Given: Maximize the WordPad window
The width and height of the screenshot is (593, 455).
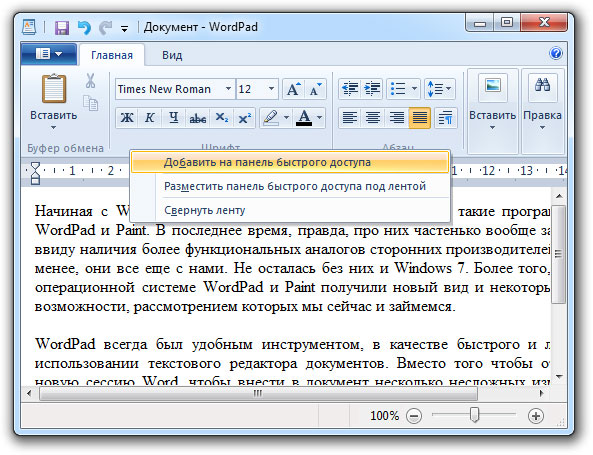Looking at the screenshot, I should tap(507, 22).
